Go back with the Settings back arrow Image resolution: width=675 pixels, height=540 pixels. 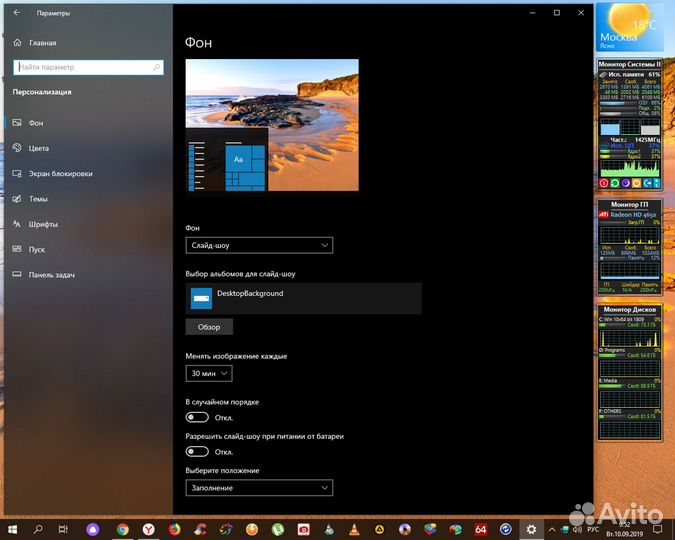click(17, 13)
